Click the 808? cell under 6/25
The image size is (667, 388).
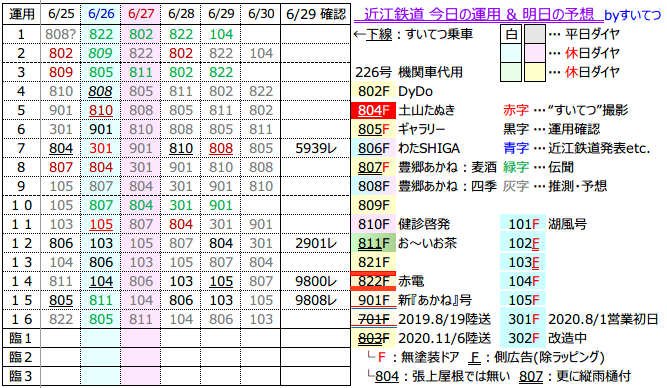pyautogui.click(x=61, y=34)
